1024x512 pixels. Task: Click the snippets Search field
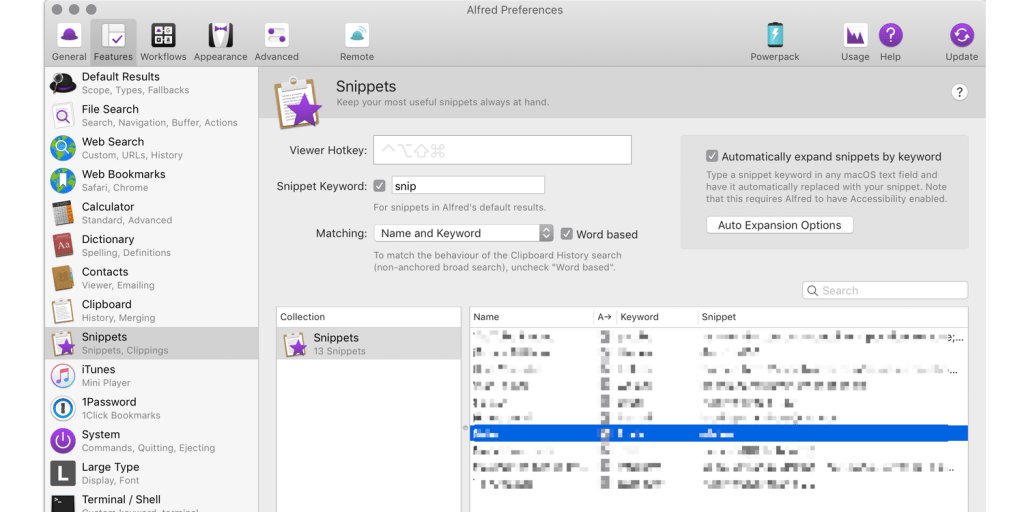(885, 291)
